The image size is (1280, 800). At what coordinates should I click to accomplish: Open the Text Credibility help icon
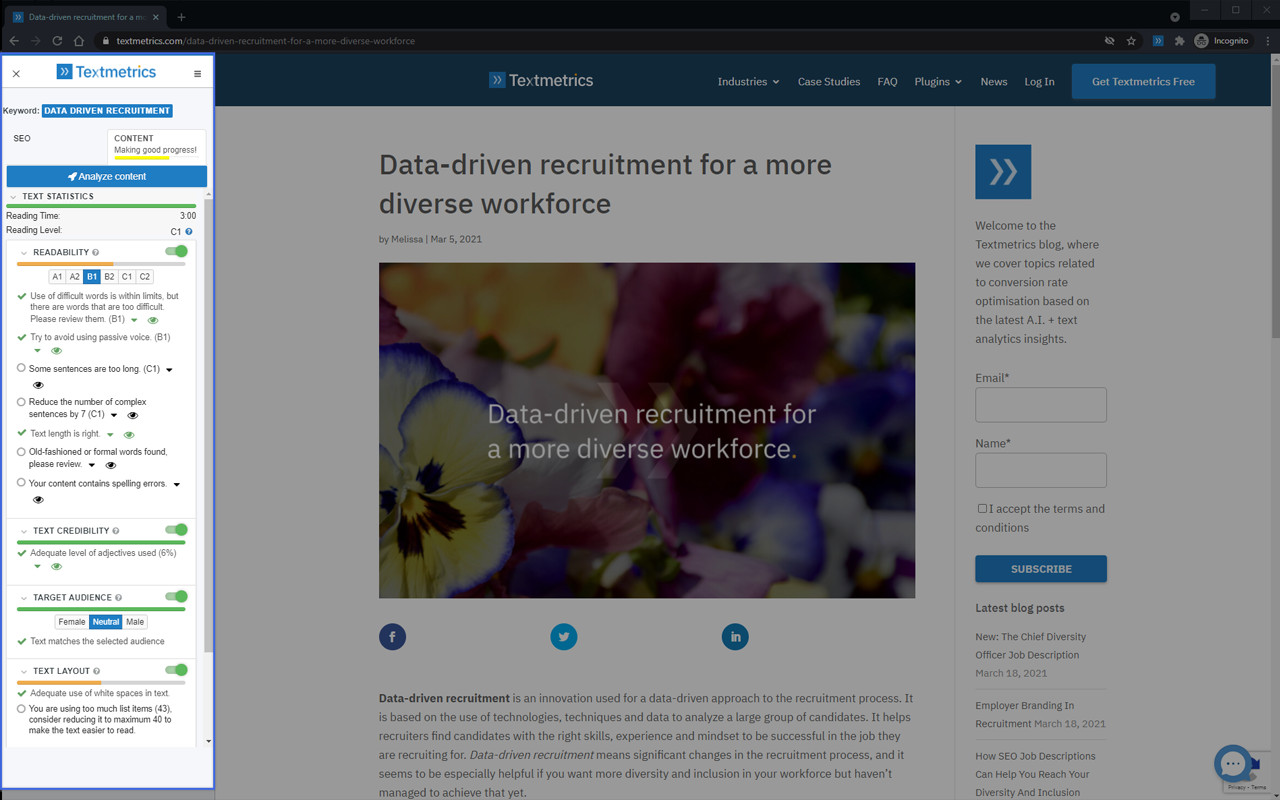click(x=116, y=531)
